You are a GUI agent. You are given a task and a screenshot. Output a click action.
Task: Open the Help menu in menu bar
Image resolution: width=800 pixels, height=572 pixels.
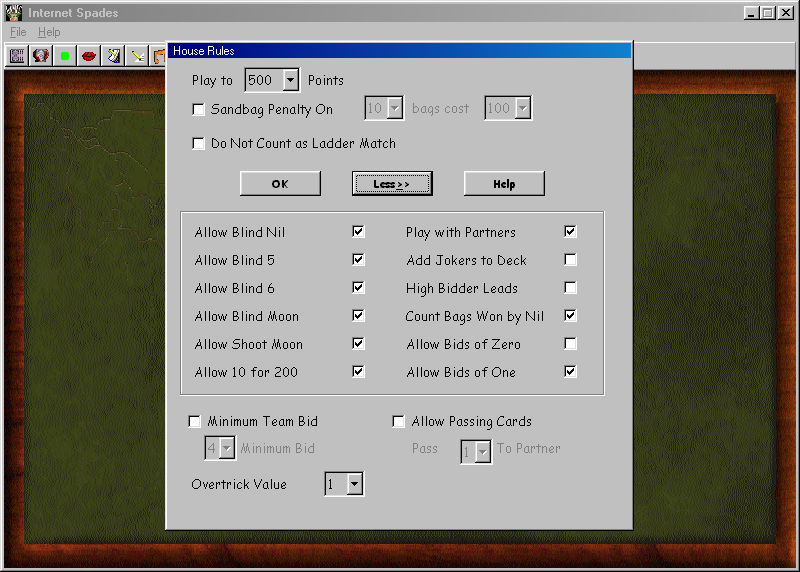(49, 32)
